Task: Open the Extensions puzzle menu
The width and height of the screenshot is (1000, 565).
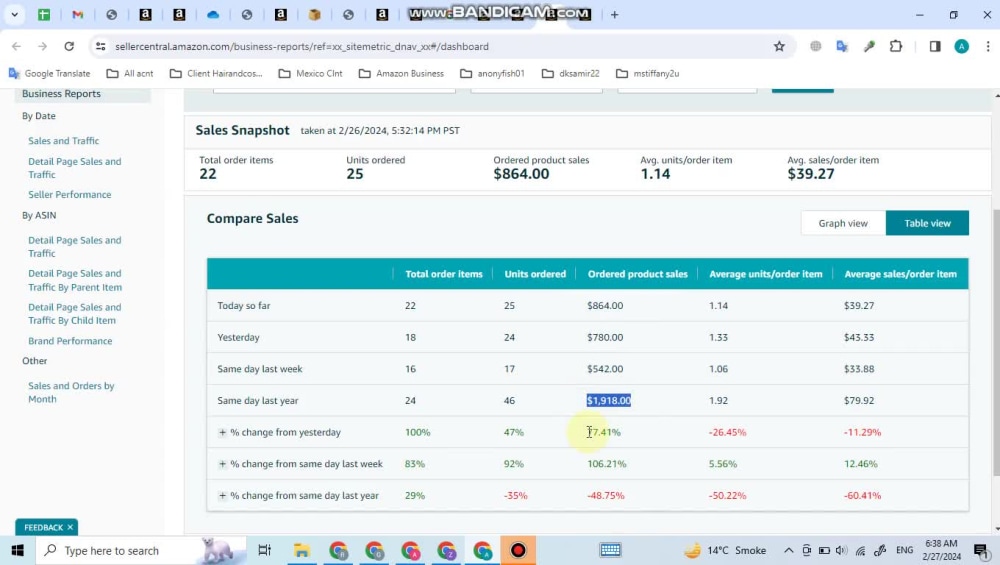Action: 895,47
